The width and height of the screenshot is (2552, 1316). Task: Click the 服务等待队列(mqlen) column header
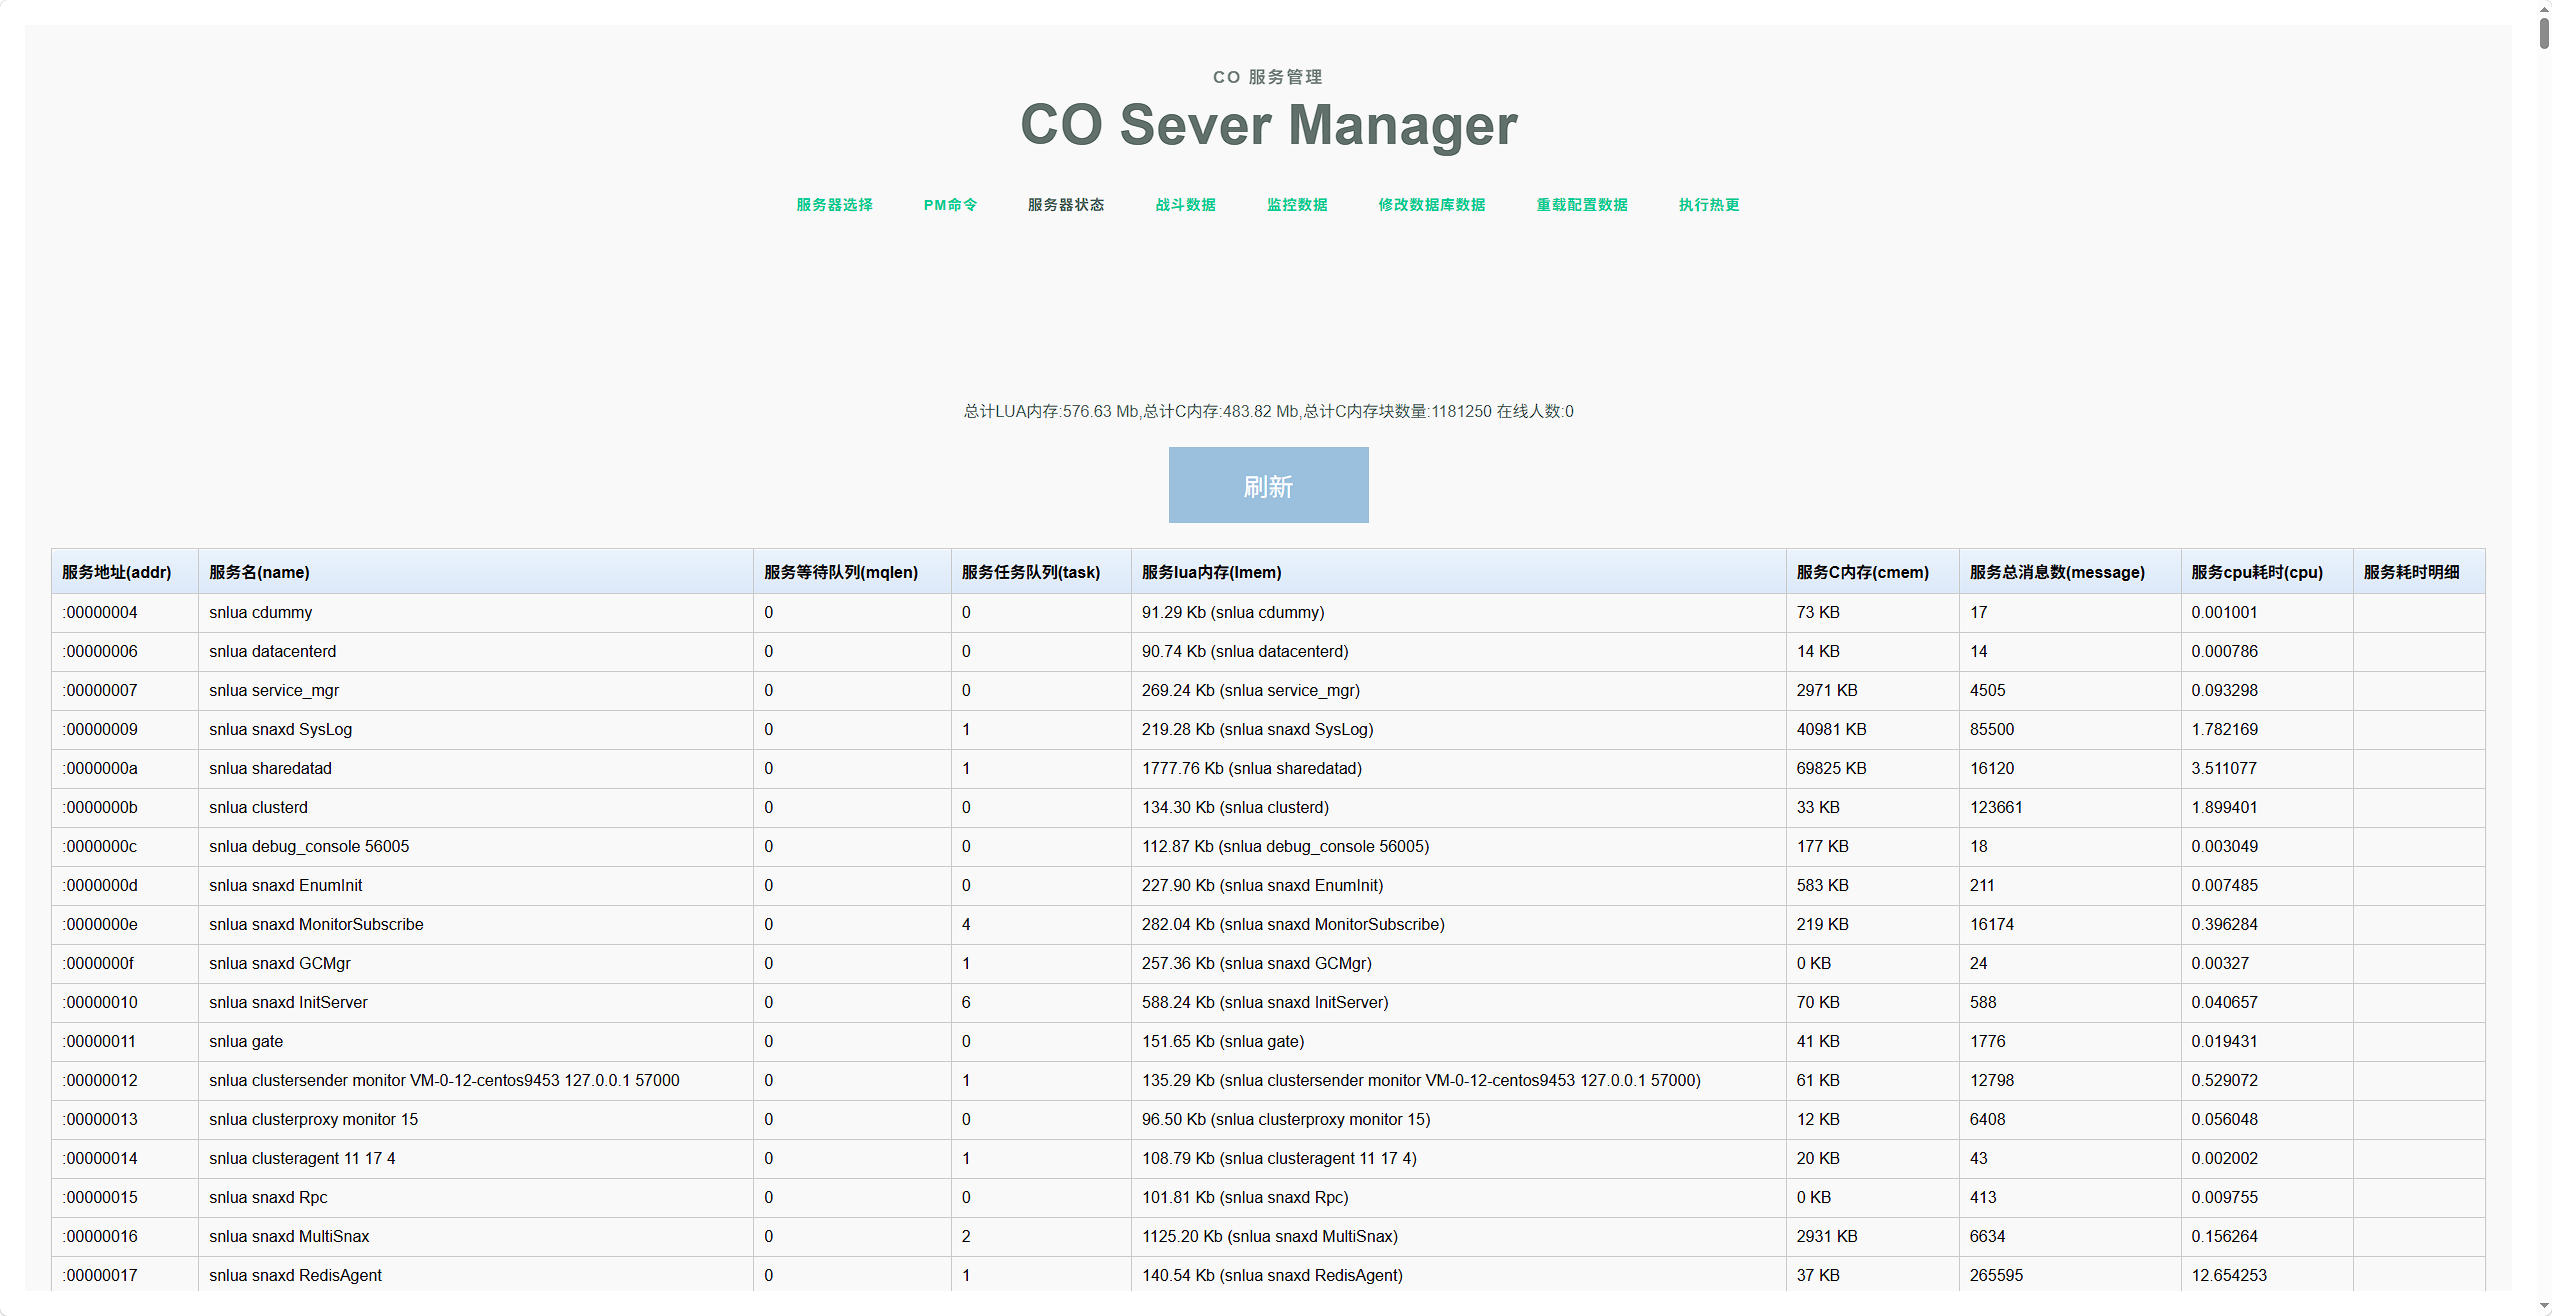(852, 572)
